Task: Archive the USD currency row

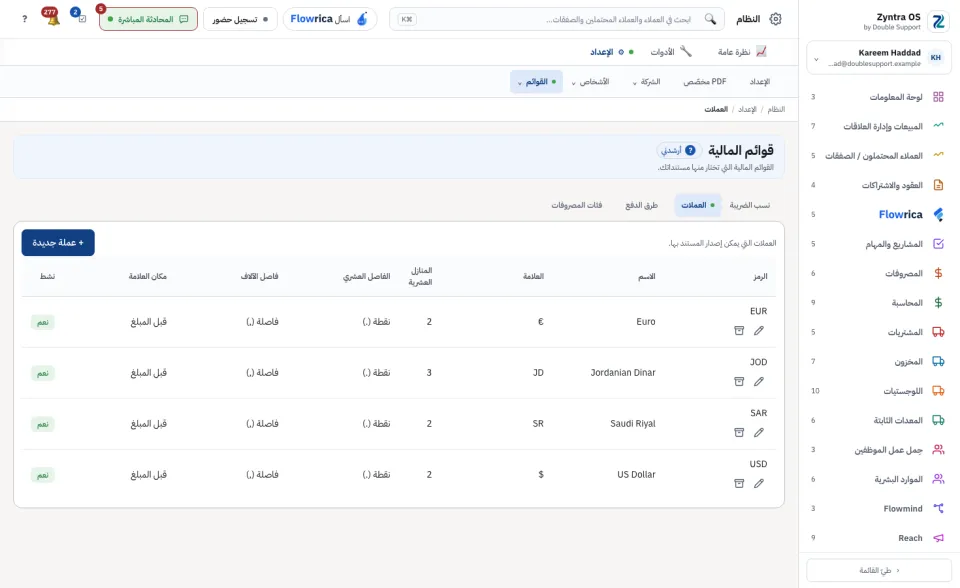Action: [739, 483]
